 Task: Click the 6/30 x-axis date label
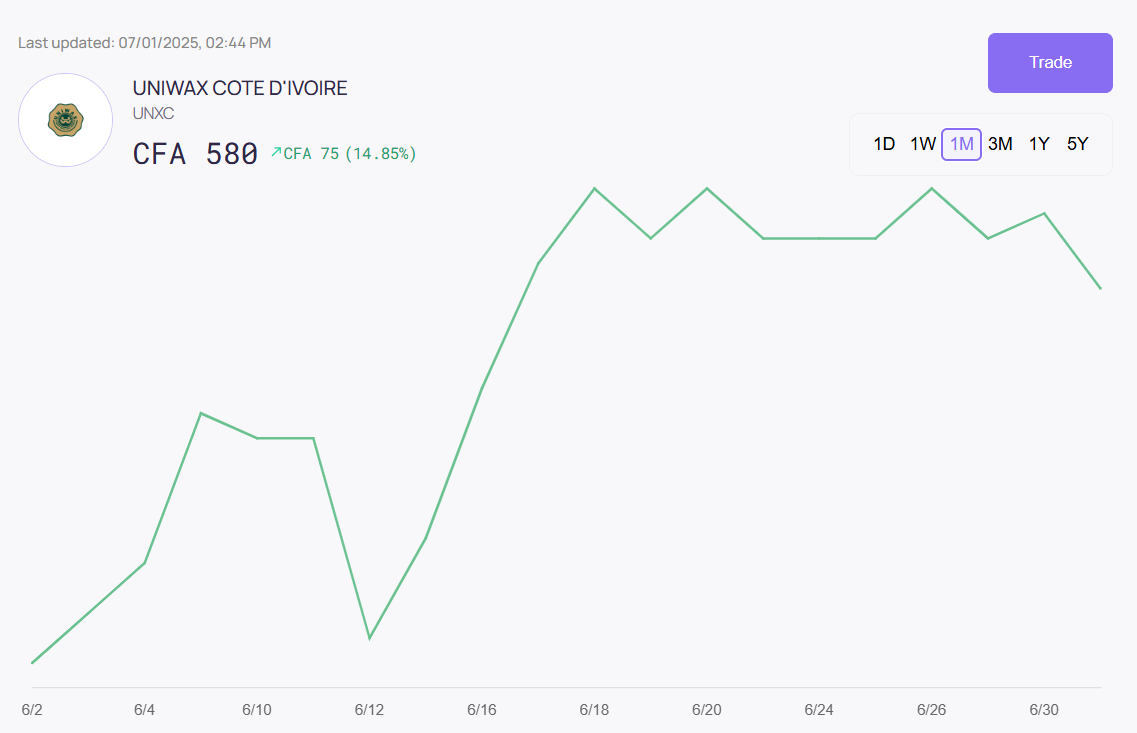click(1044, 709)
